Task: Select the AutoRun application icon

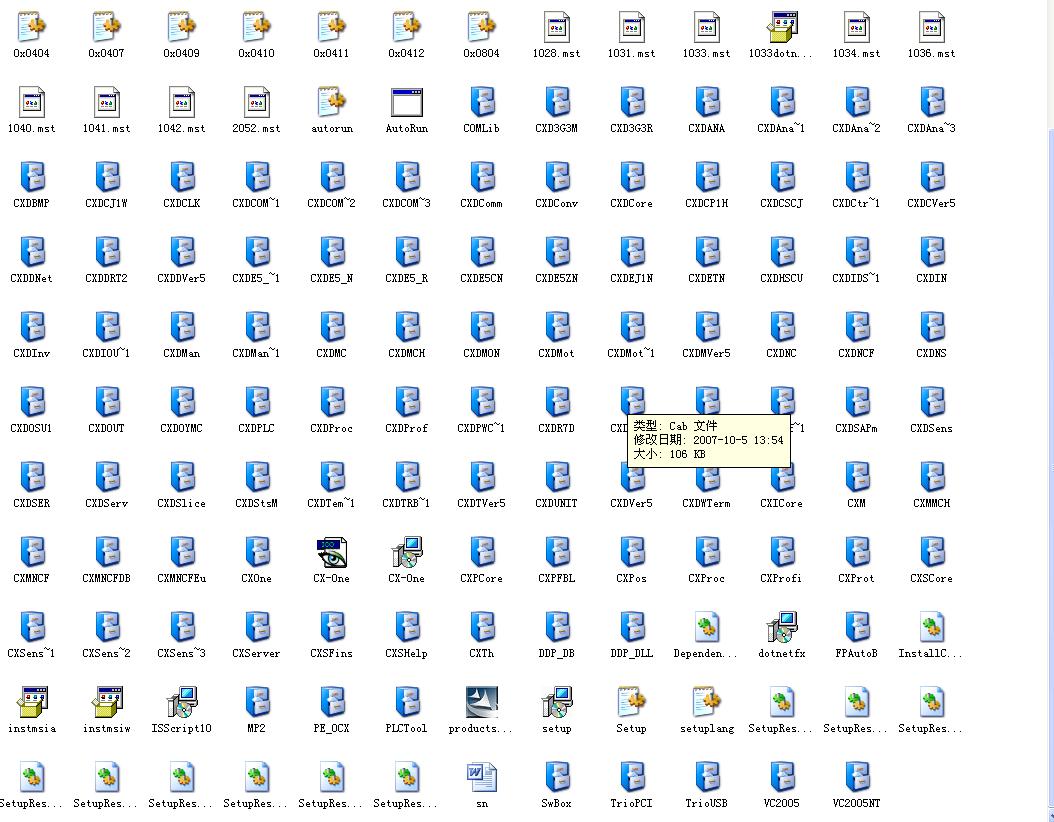Action: tap(407, 103)
